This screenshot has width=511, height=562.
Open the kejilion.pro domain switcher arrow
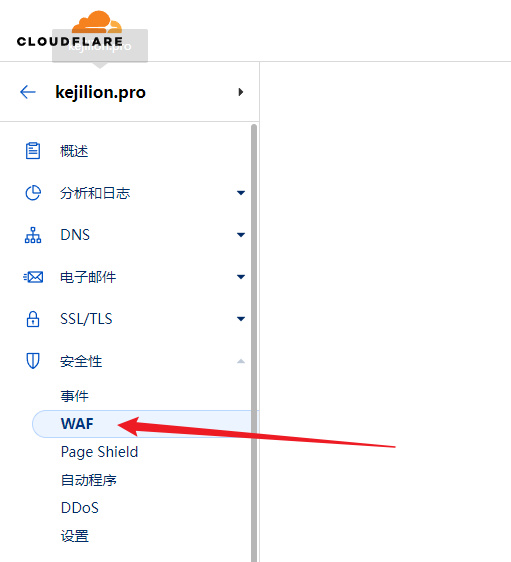point(241,92)
